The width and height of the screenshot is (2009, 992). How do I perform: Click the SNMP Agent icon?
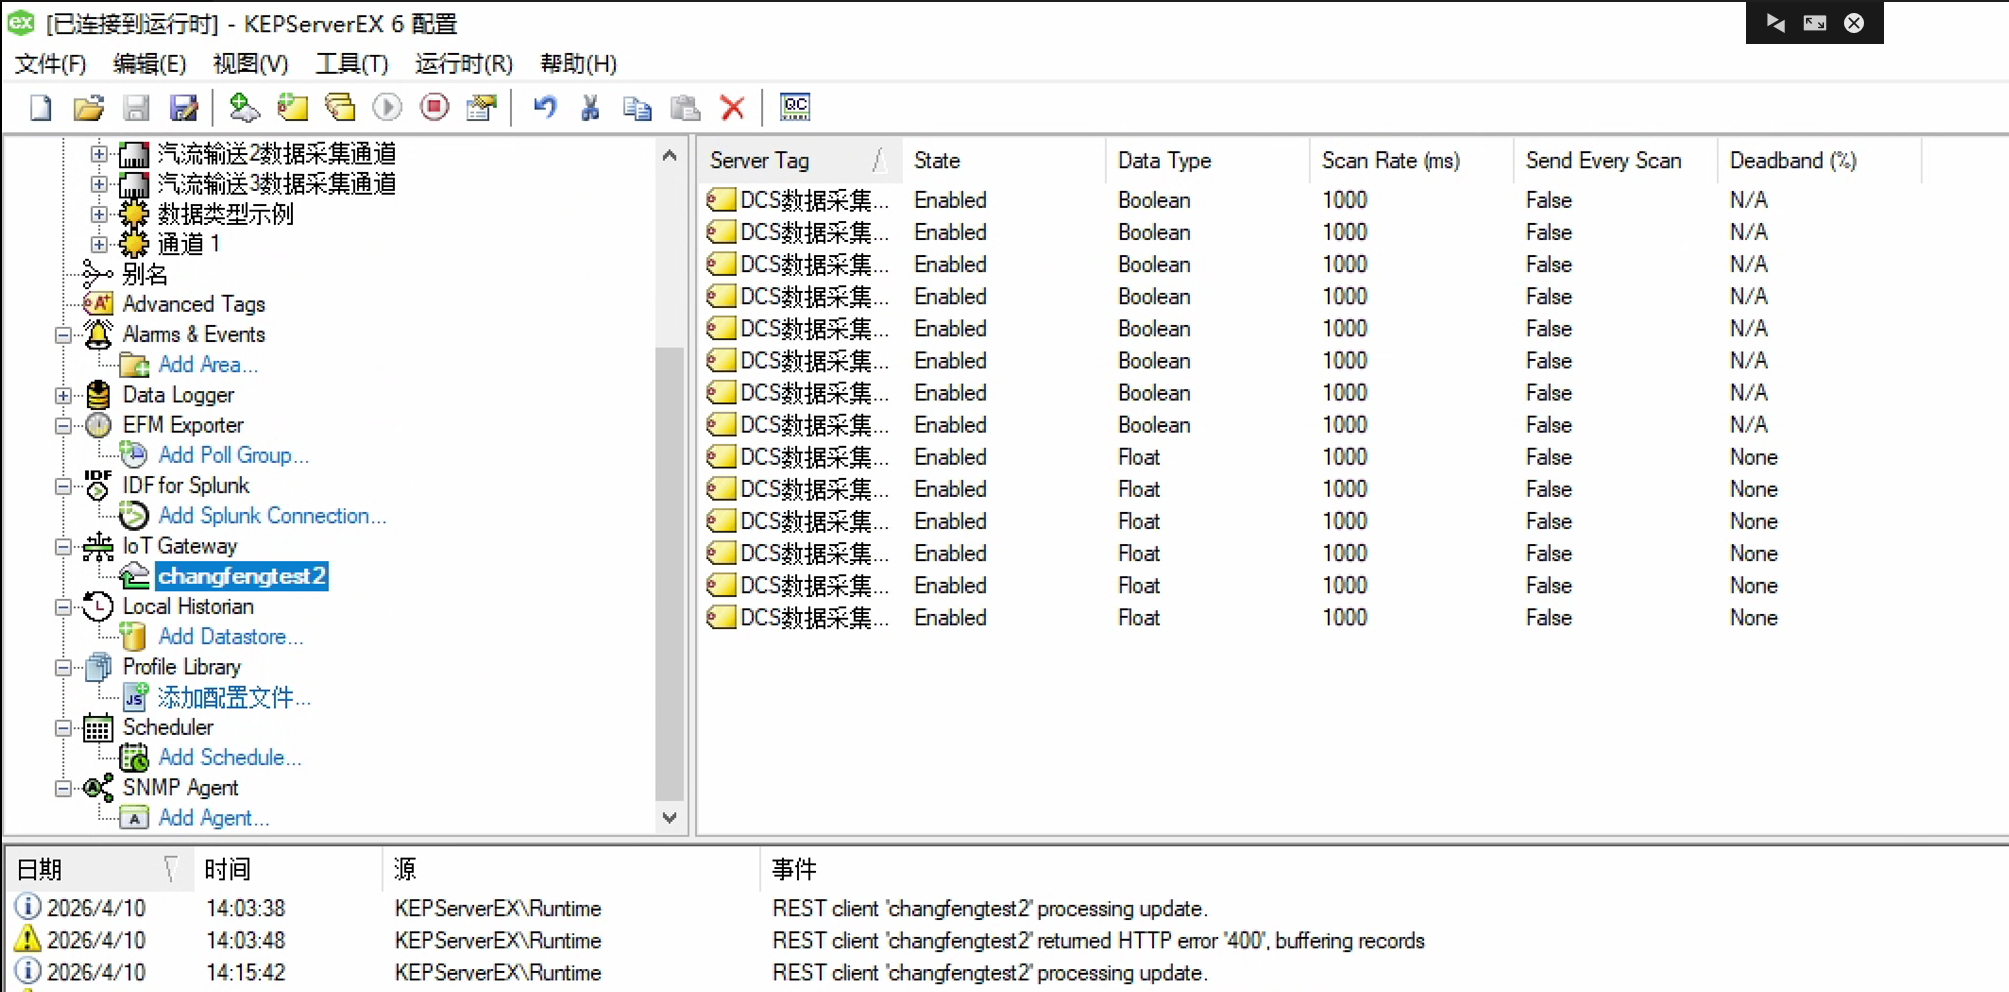98,788
